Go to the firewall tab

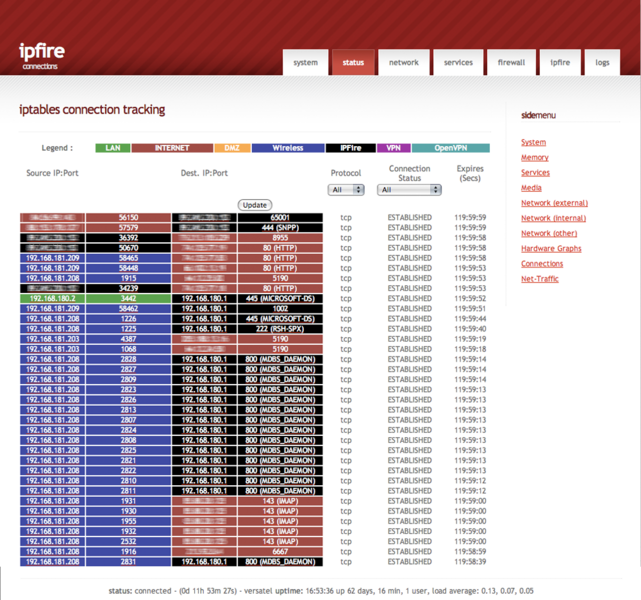tap(511, 62)
